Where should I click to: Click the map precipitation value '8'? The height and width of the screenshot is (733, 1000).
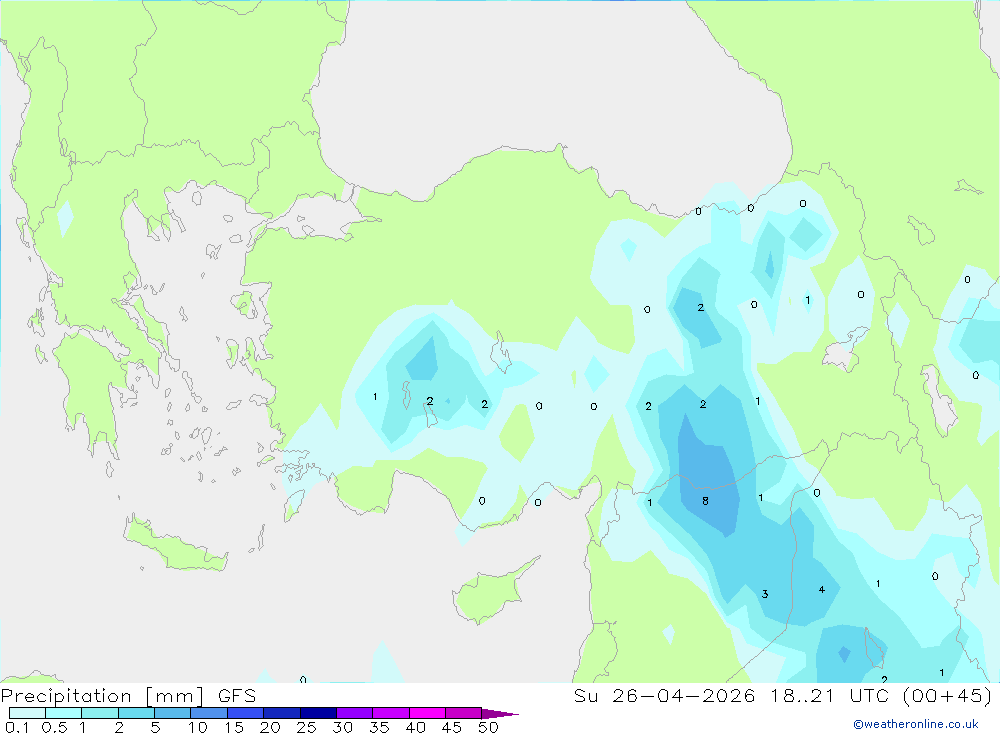(x=705, y=501)
